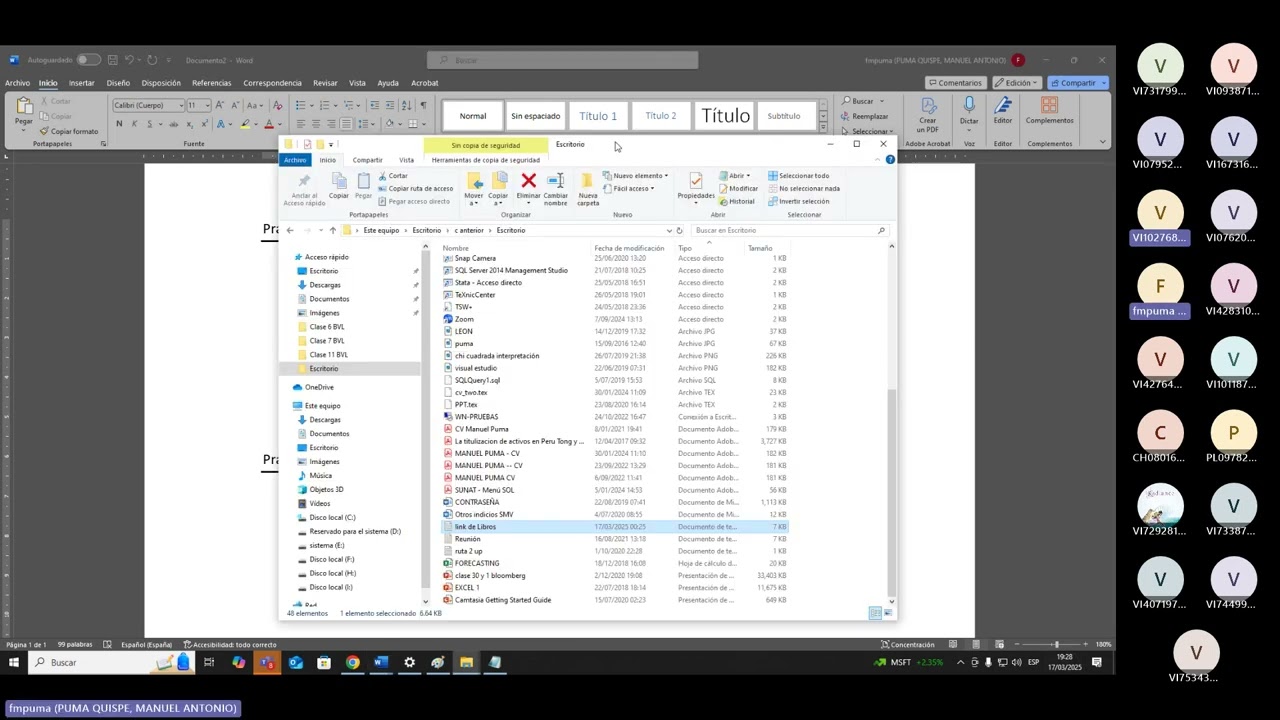Click Explorer help question mark icon
This screenshot has height=720, width=1280.
click(890, 160)
